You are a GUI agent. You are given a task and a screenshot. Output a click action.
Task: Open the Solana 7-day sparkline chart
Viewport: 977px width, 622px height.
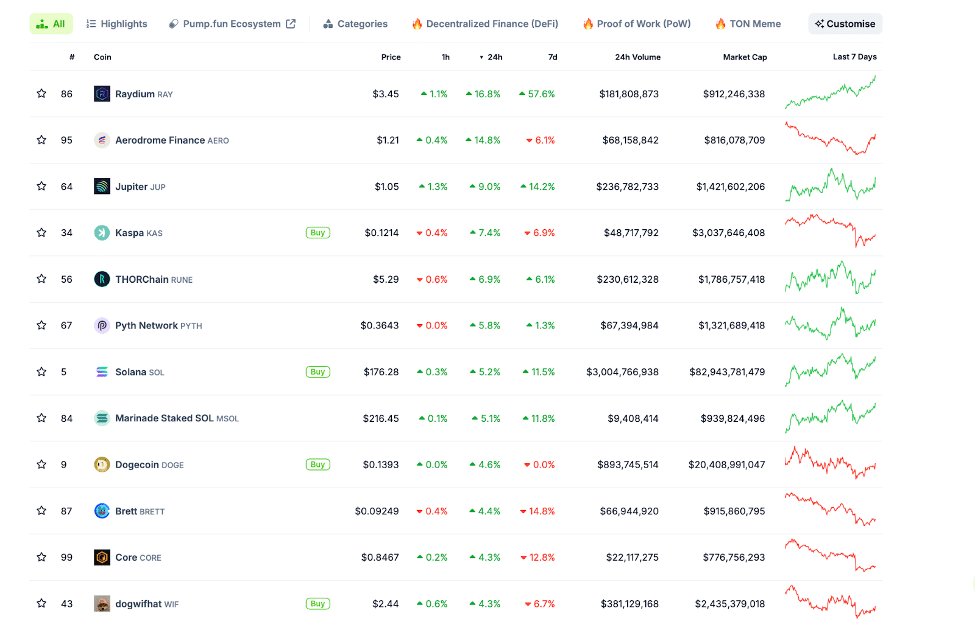pyautogui.click(x=831, y=370)
